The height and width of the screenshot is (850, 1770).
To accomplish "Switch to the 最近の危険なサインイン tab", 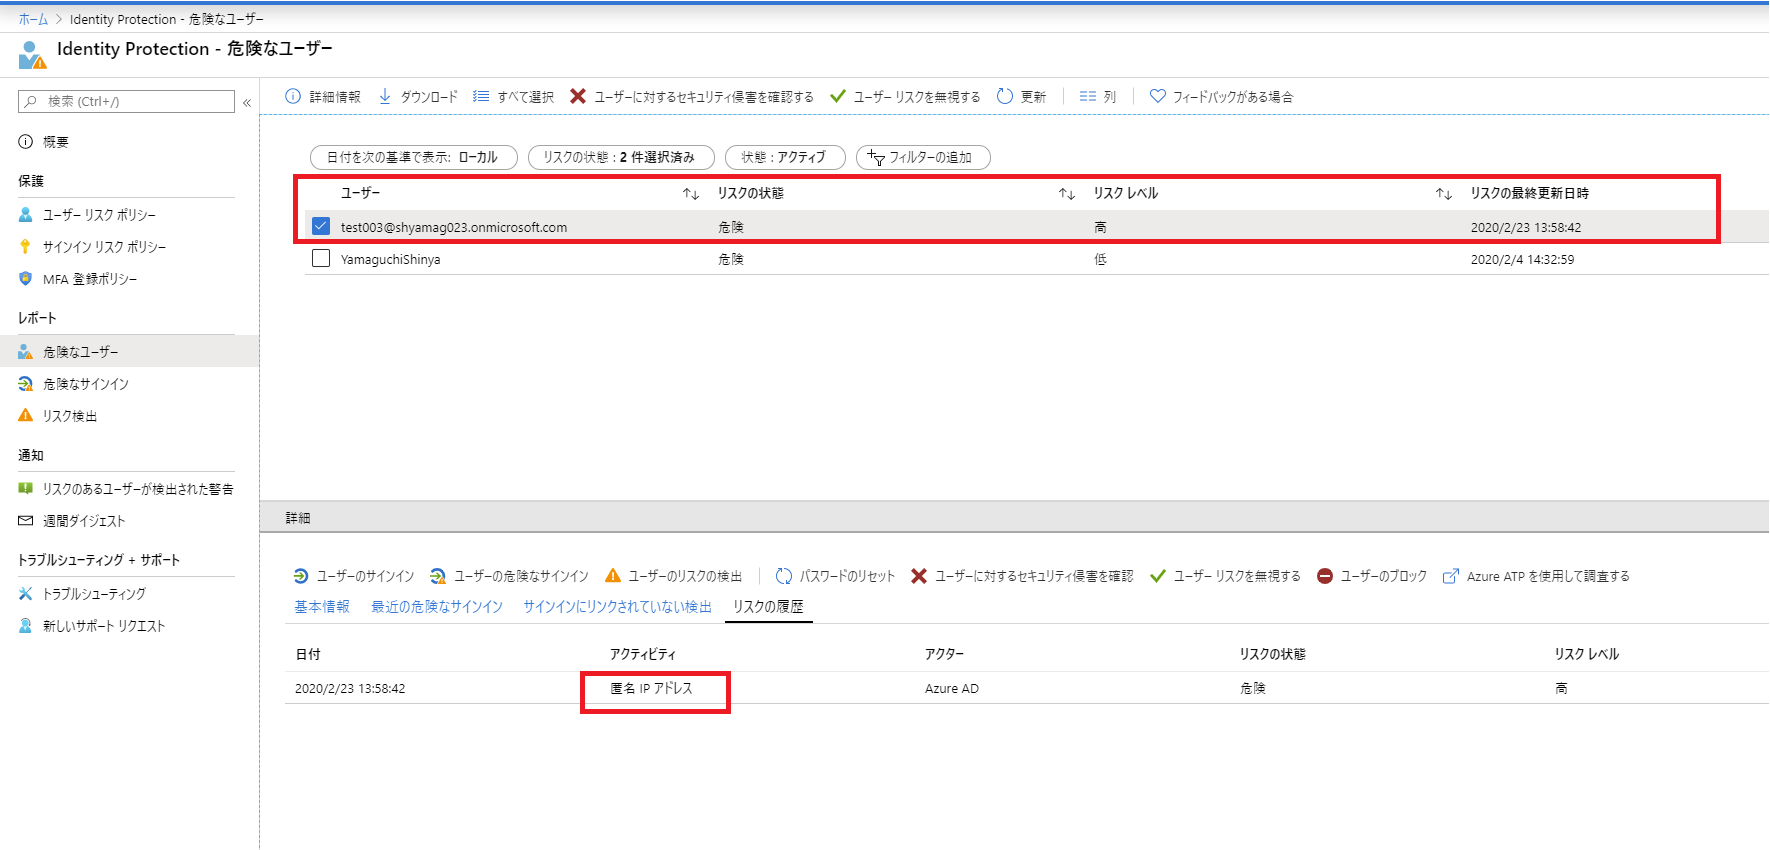I will (437, 607).
